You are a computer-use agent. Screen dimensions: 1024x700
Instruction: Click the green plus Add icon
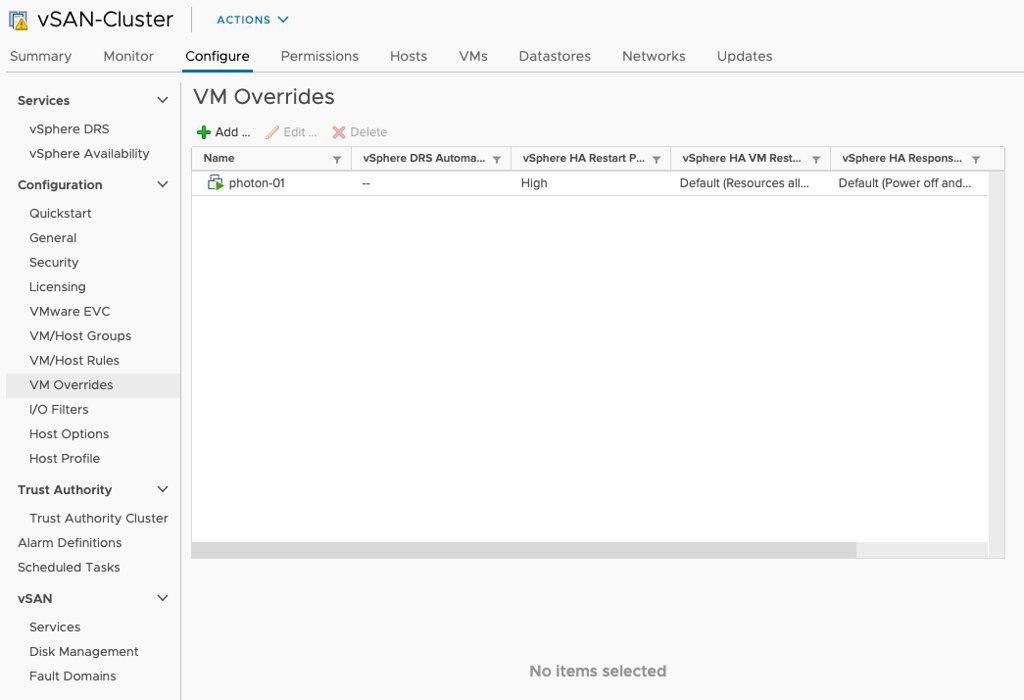[x=204, y=132]
